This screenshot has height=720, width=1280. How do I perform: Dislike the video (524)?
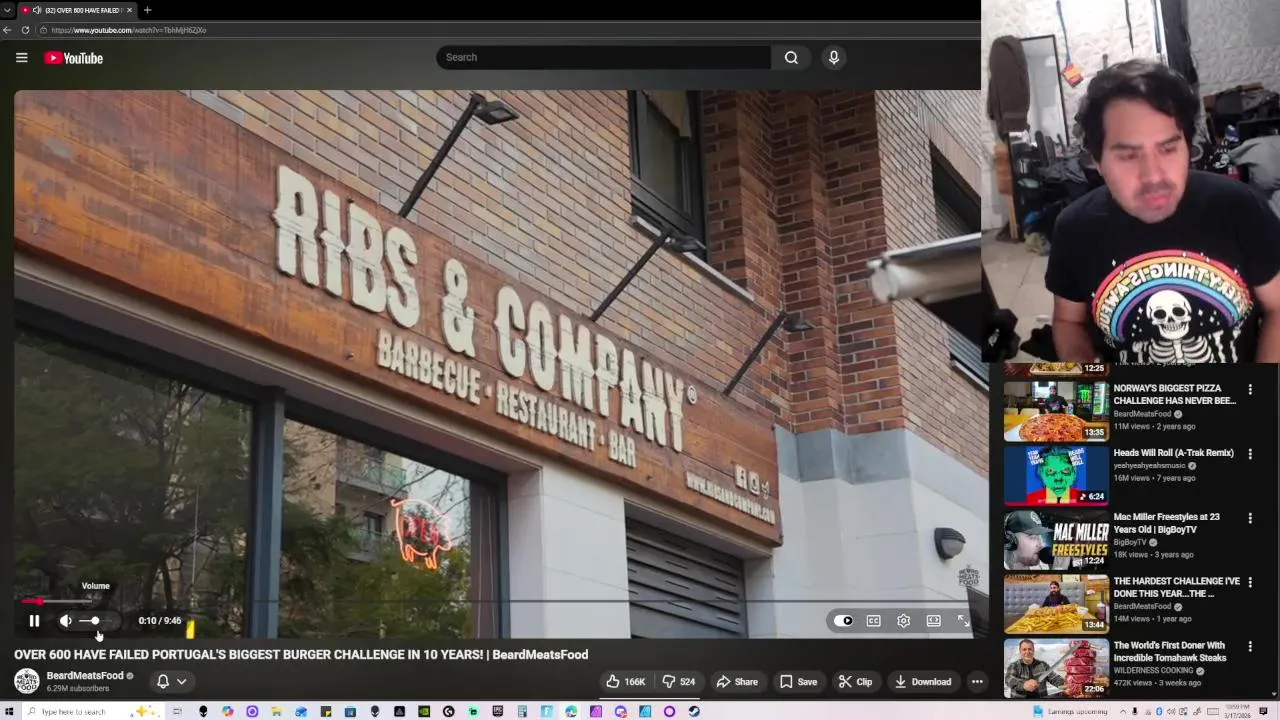point(679,682)
